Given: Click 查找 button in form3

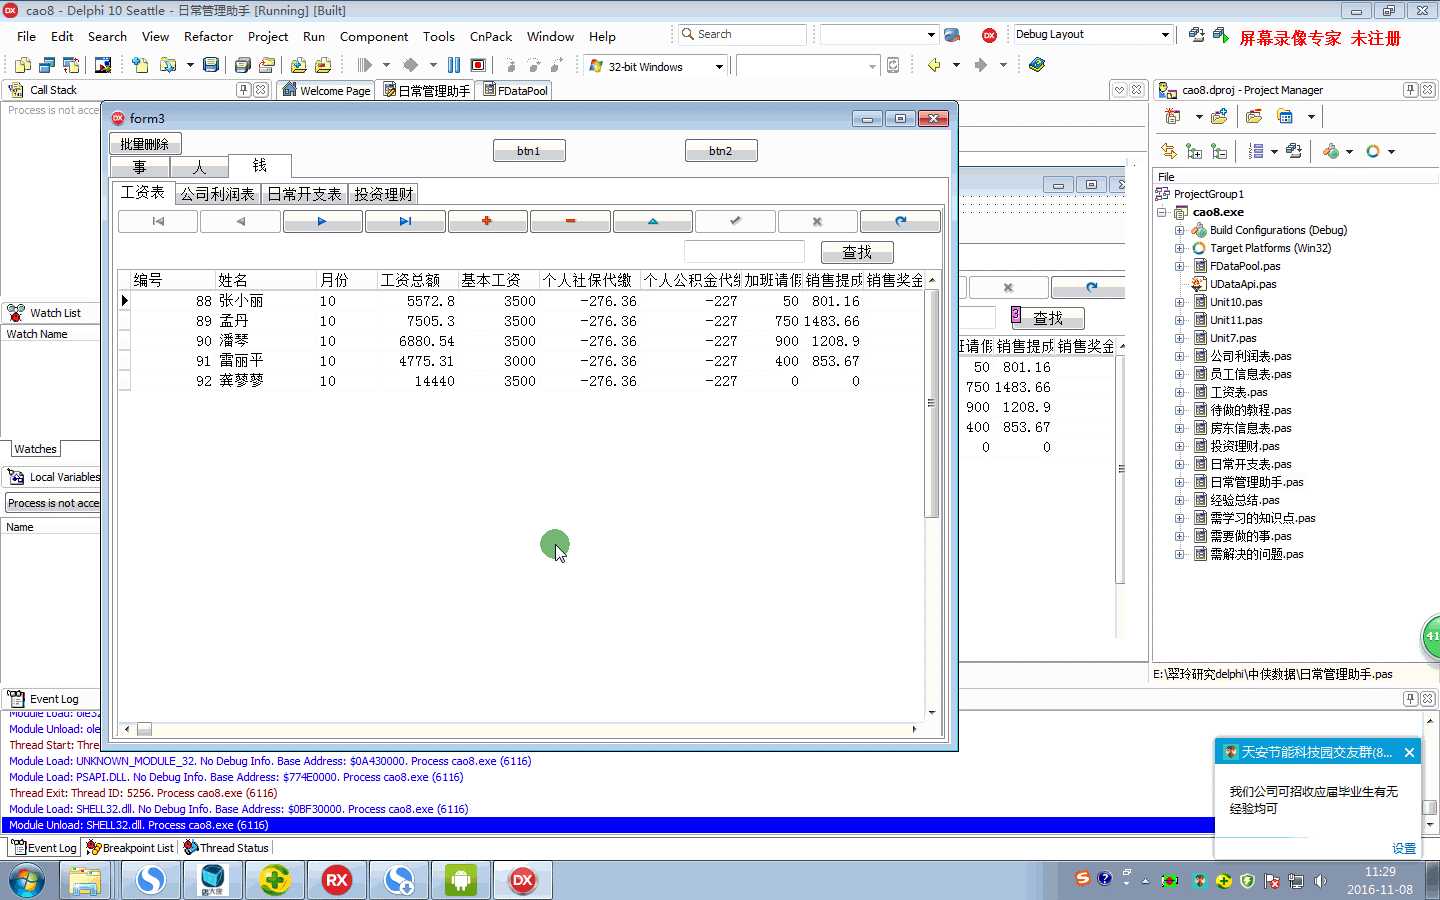Looking at the screenshot, I should [x=857, y=252].
